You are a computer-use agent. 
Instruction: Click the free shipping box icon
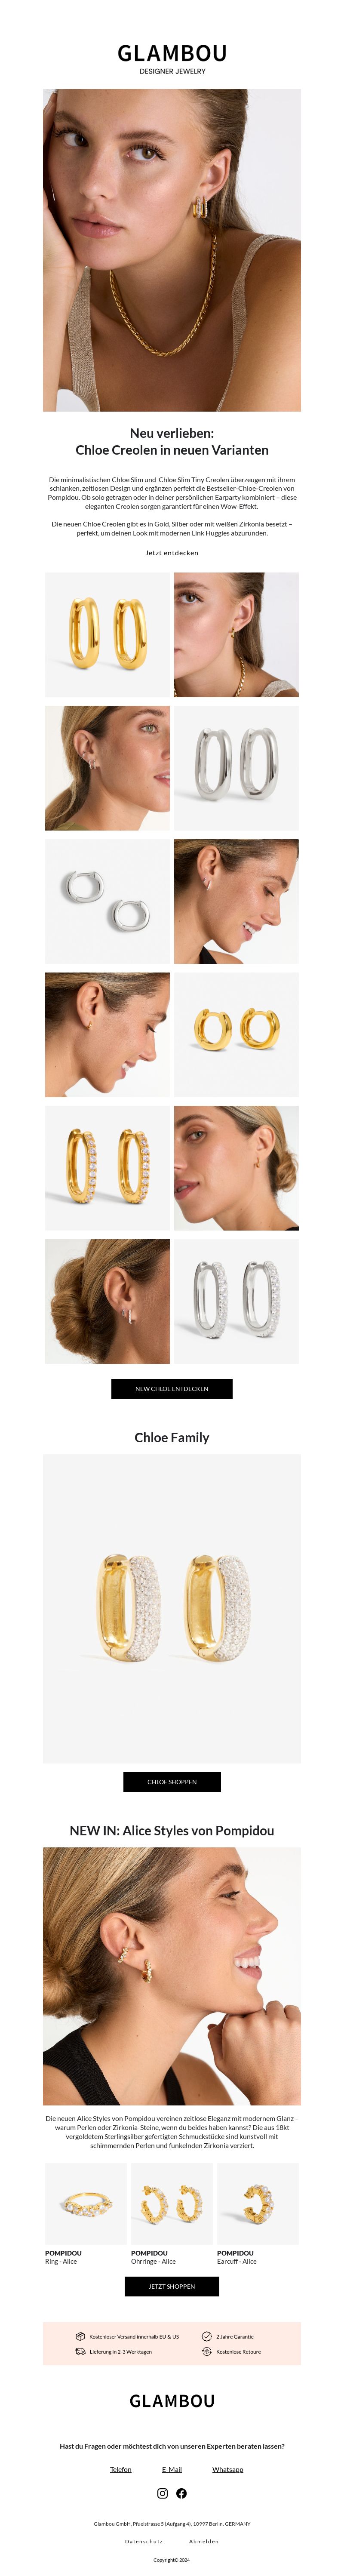tap(80, 2336)
